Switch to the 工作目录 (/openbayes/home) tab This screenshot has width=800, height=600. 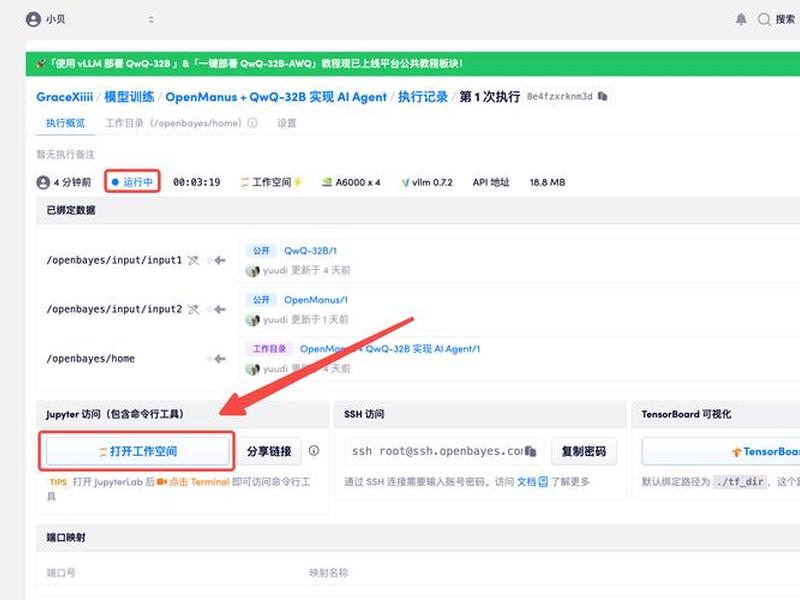click(173, 123)
